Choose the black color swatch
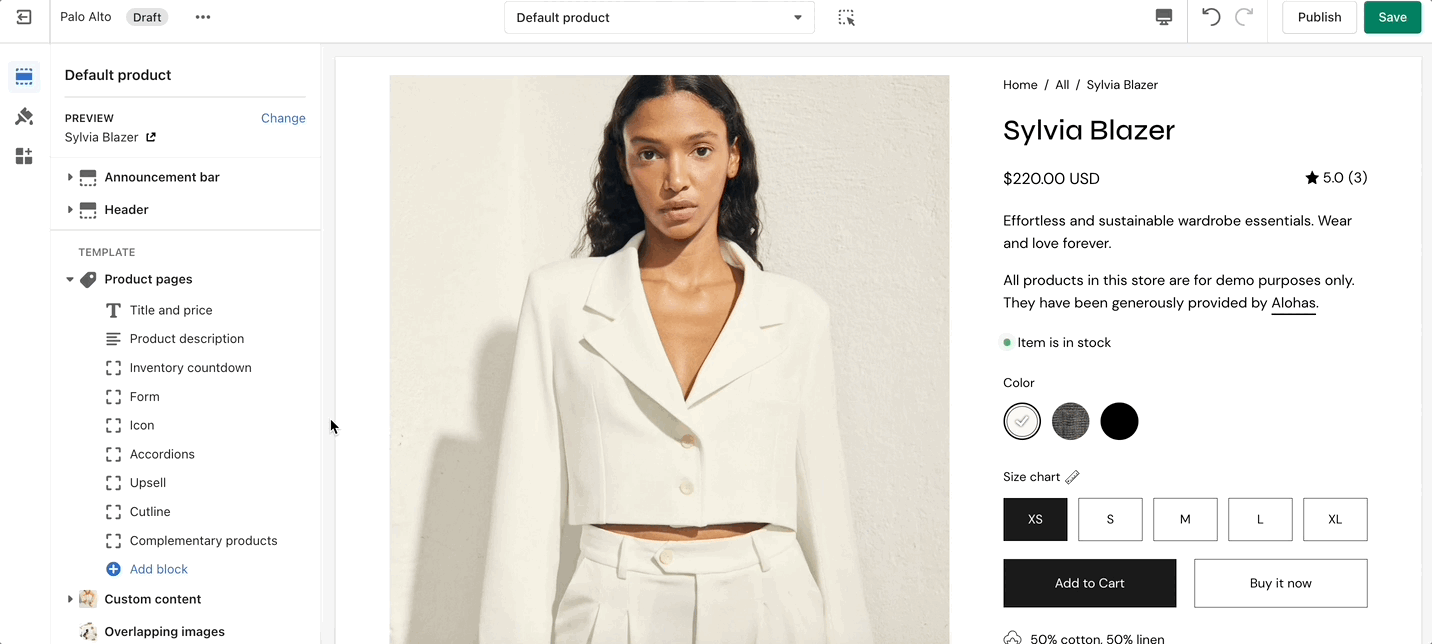The width and height of the screenshot is (1432, 644). (1119, 421)
